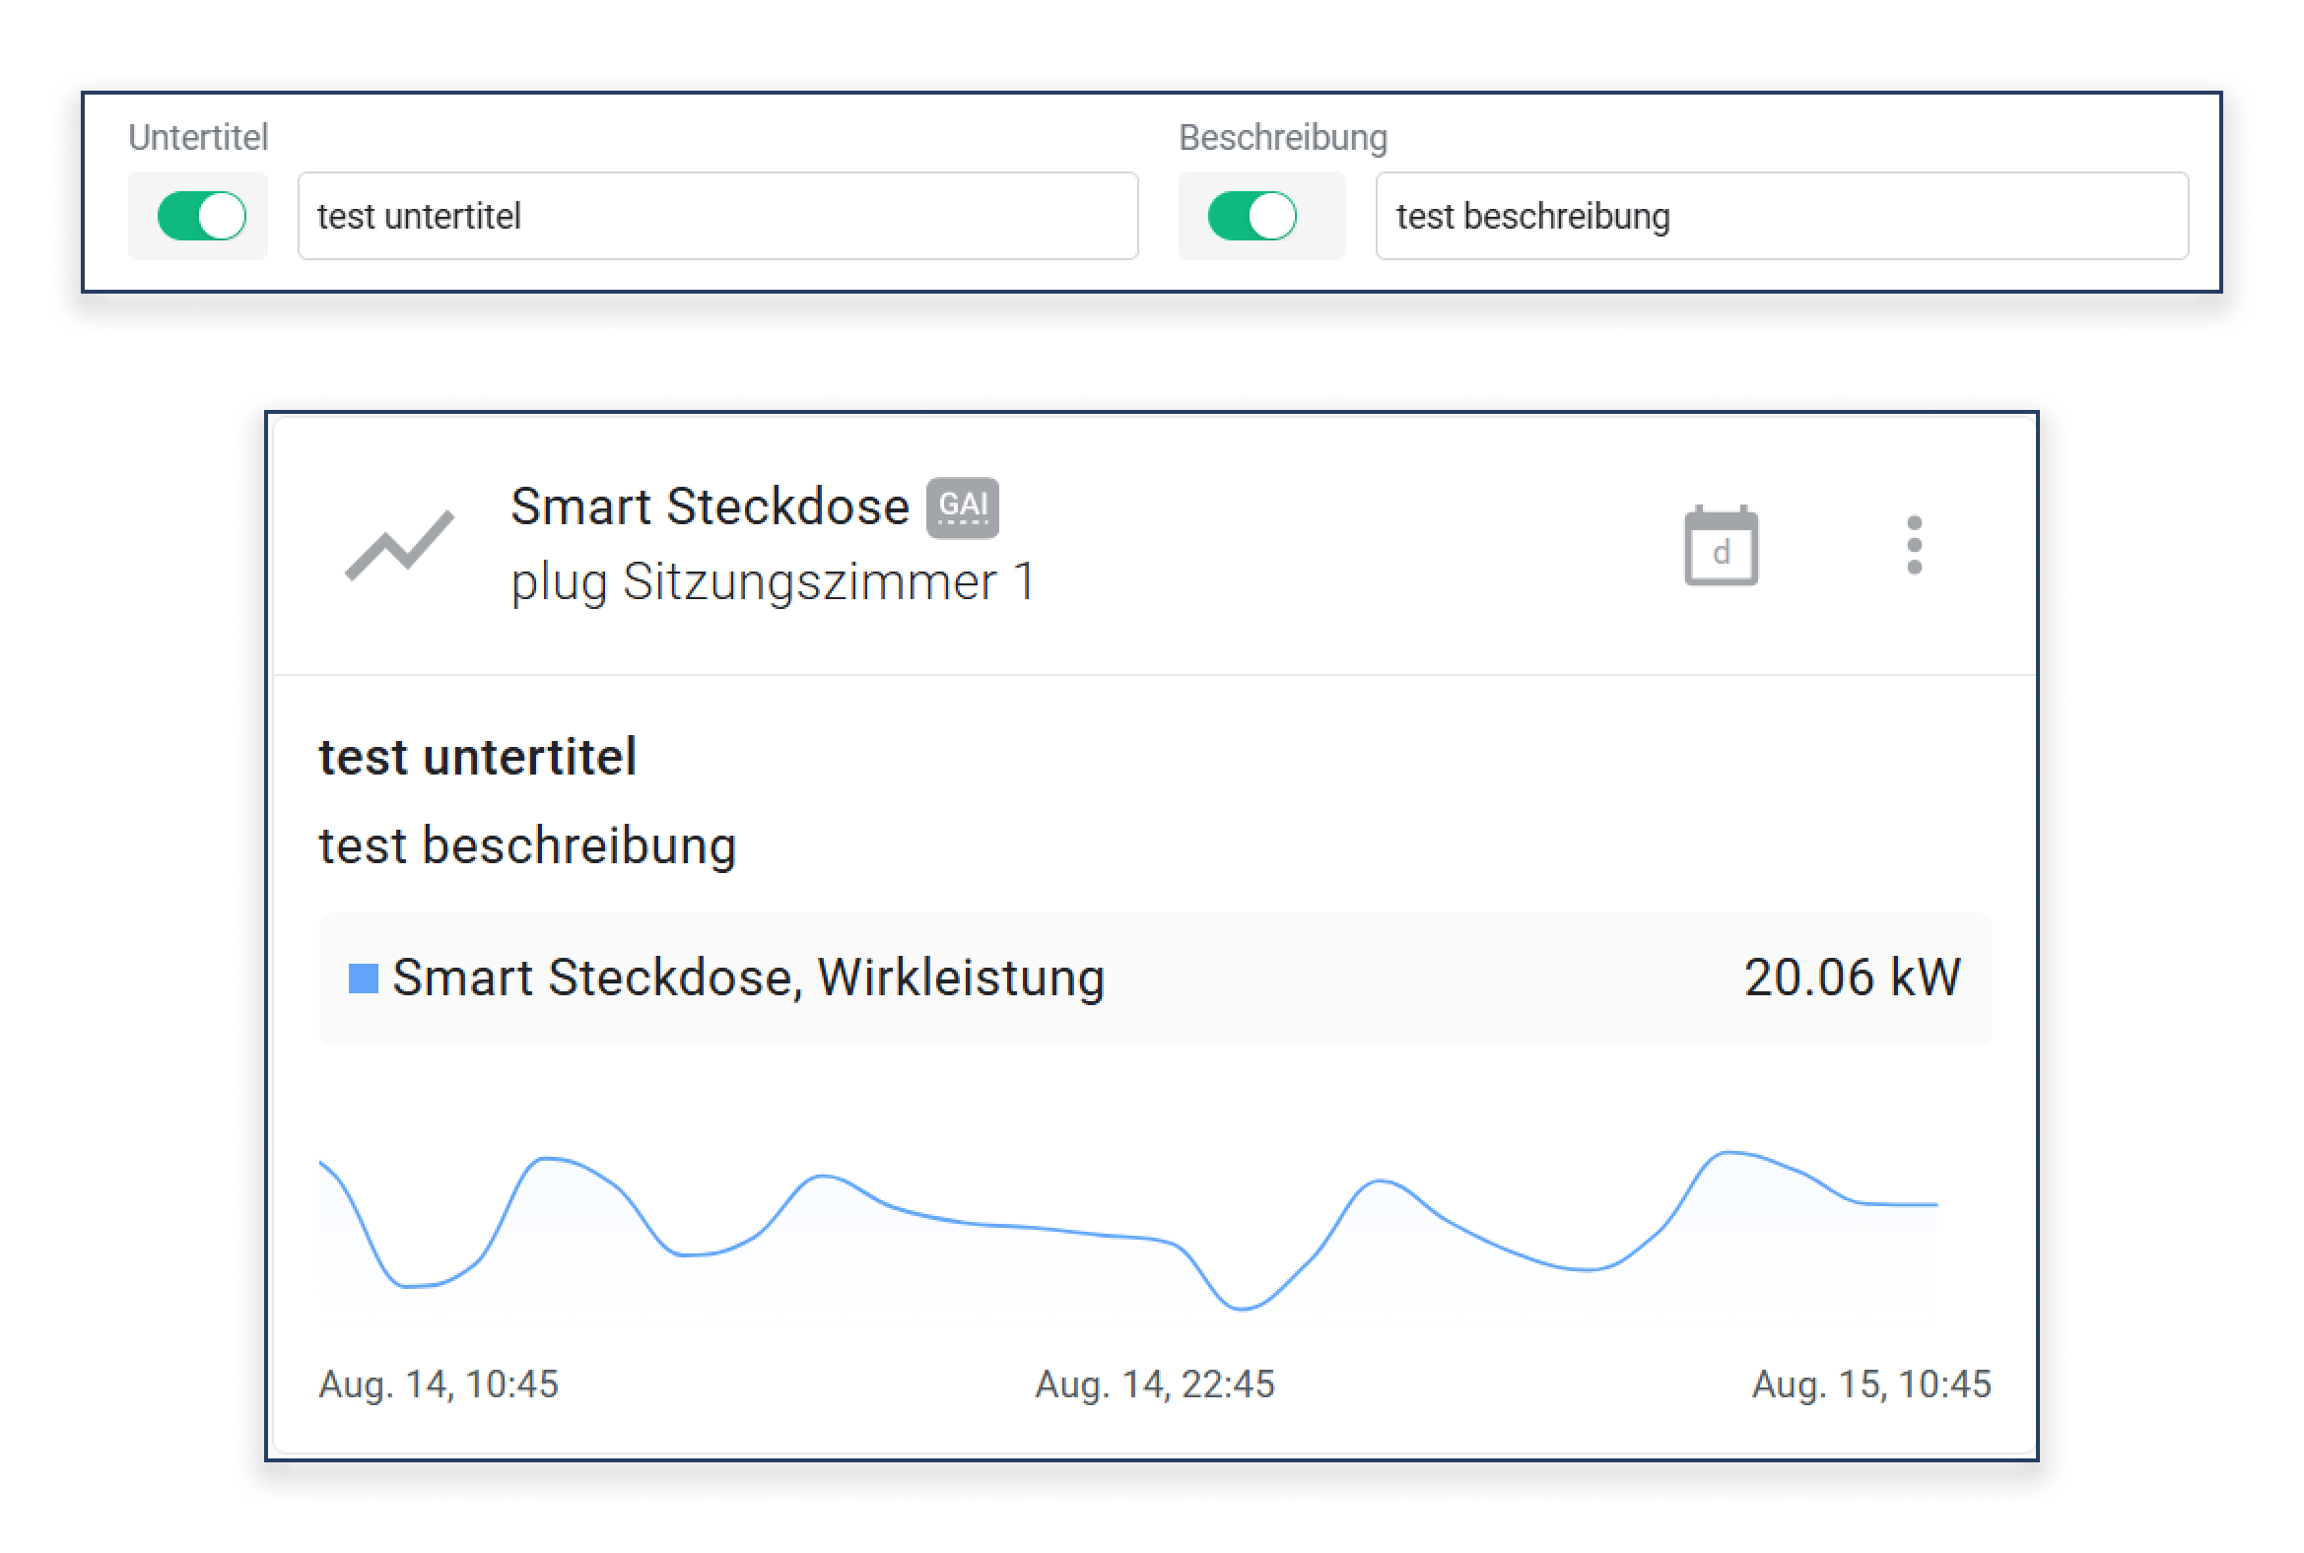Viewport: 2304px width, 1553px height.
Task: Toggle the Untertitel switch off
Action: tap(202, 216)
